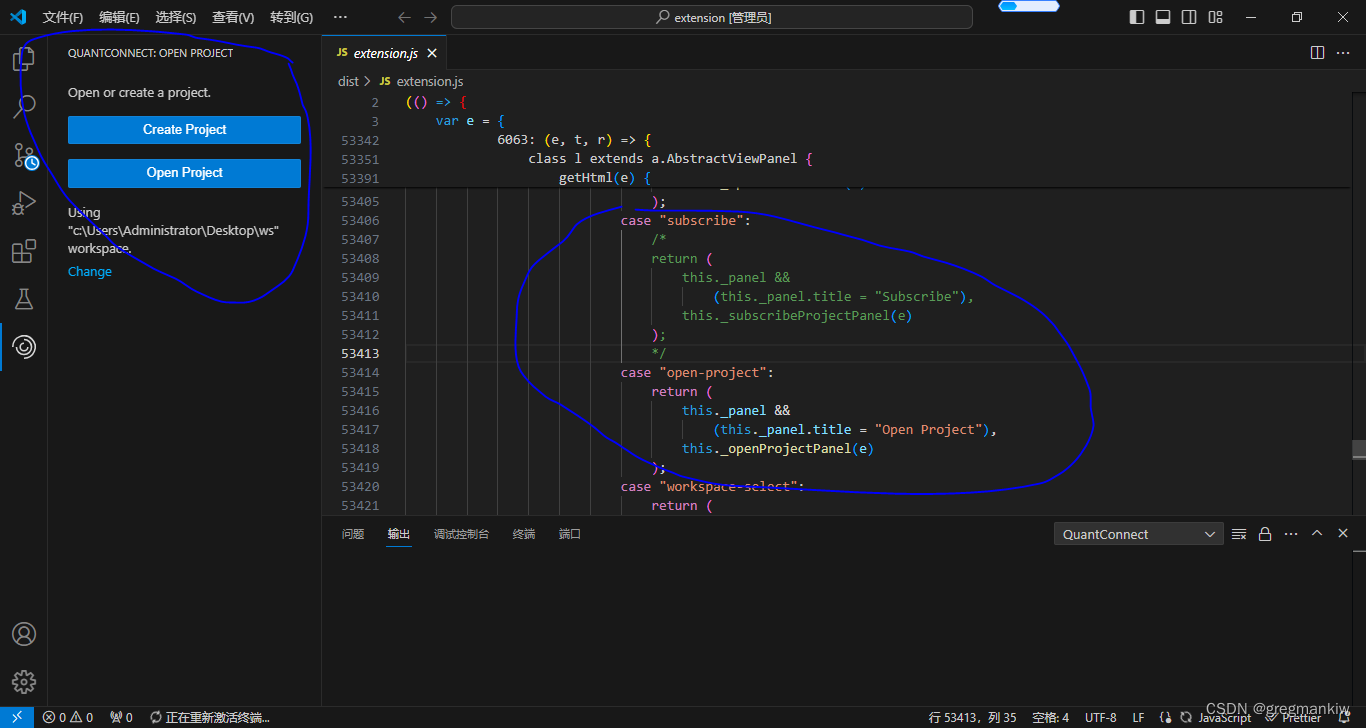This screenshot has width=1366, height=728.
Task: Toggle the bottom panel layout icon
Action: (1163, 17)
